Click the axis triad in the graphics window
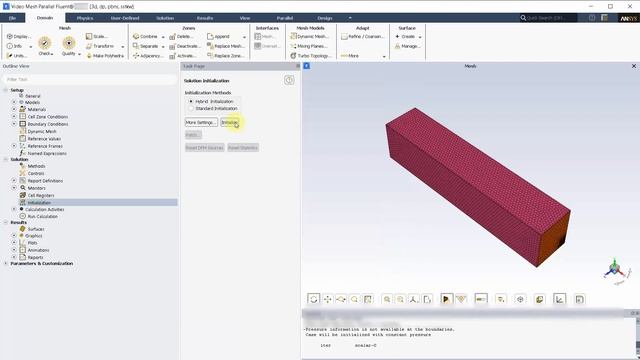The width and height of the screenshot is (640, 360). click(x=615, y=270)
